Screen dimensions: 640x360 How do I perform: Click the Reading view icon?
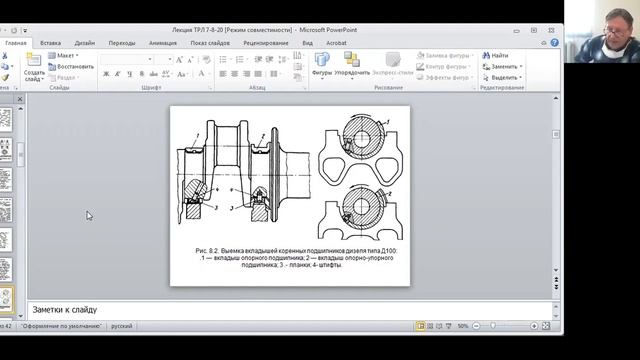point(439,326)
